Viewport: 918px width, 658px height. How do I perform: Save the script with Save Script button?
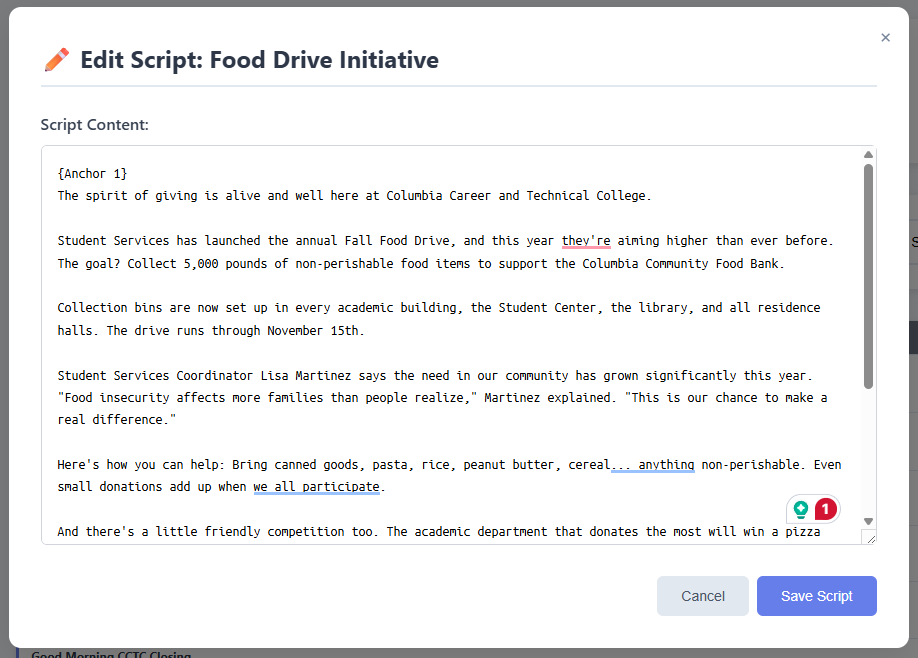coord(816,596)
